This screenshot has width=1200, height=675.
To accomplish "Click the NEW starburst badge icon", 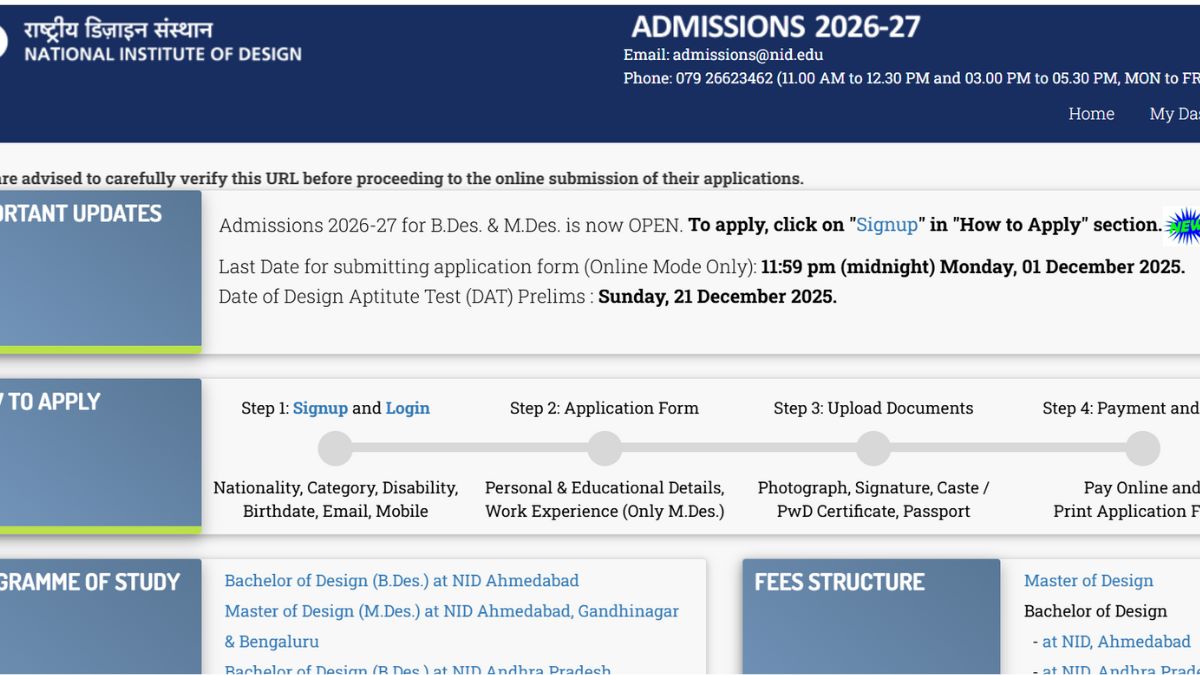I will (1183, 226).
